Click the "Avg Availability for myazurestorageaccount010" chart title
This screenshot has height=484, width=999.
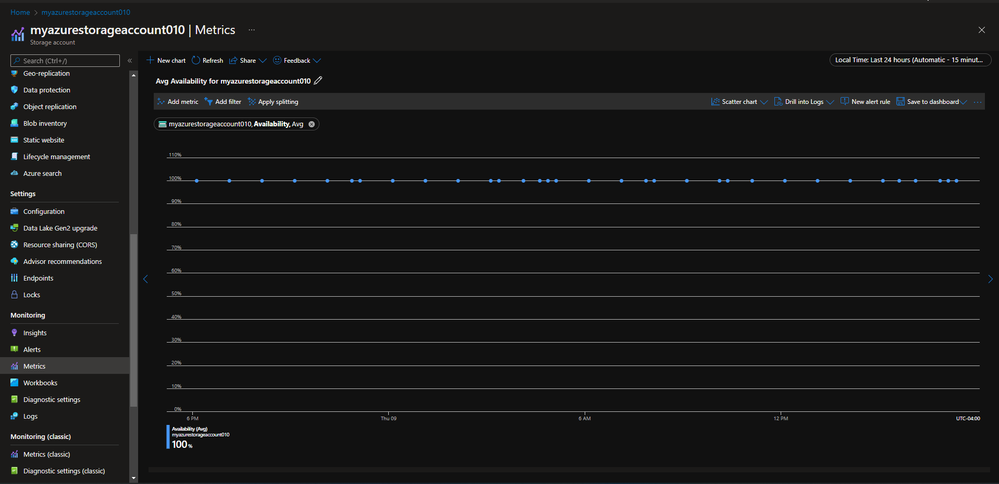pos(233,81)
